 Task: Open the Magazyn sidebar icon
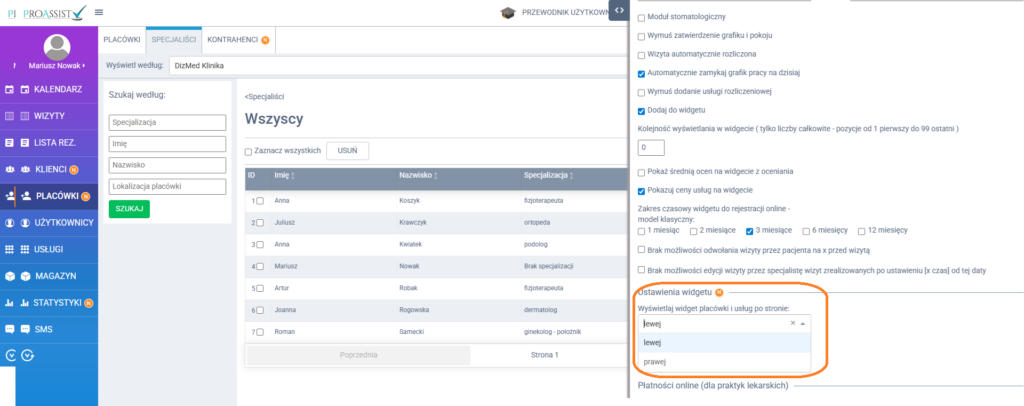click(x=10, y=275)
